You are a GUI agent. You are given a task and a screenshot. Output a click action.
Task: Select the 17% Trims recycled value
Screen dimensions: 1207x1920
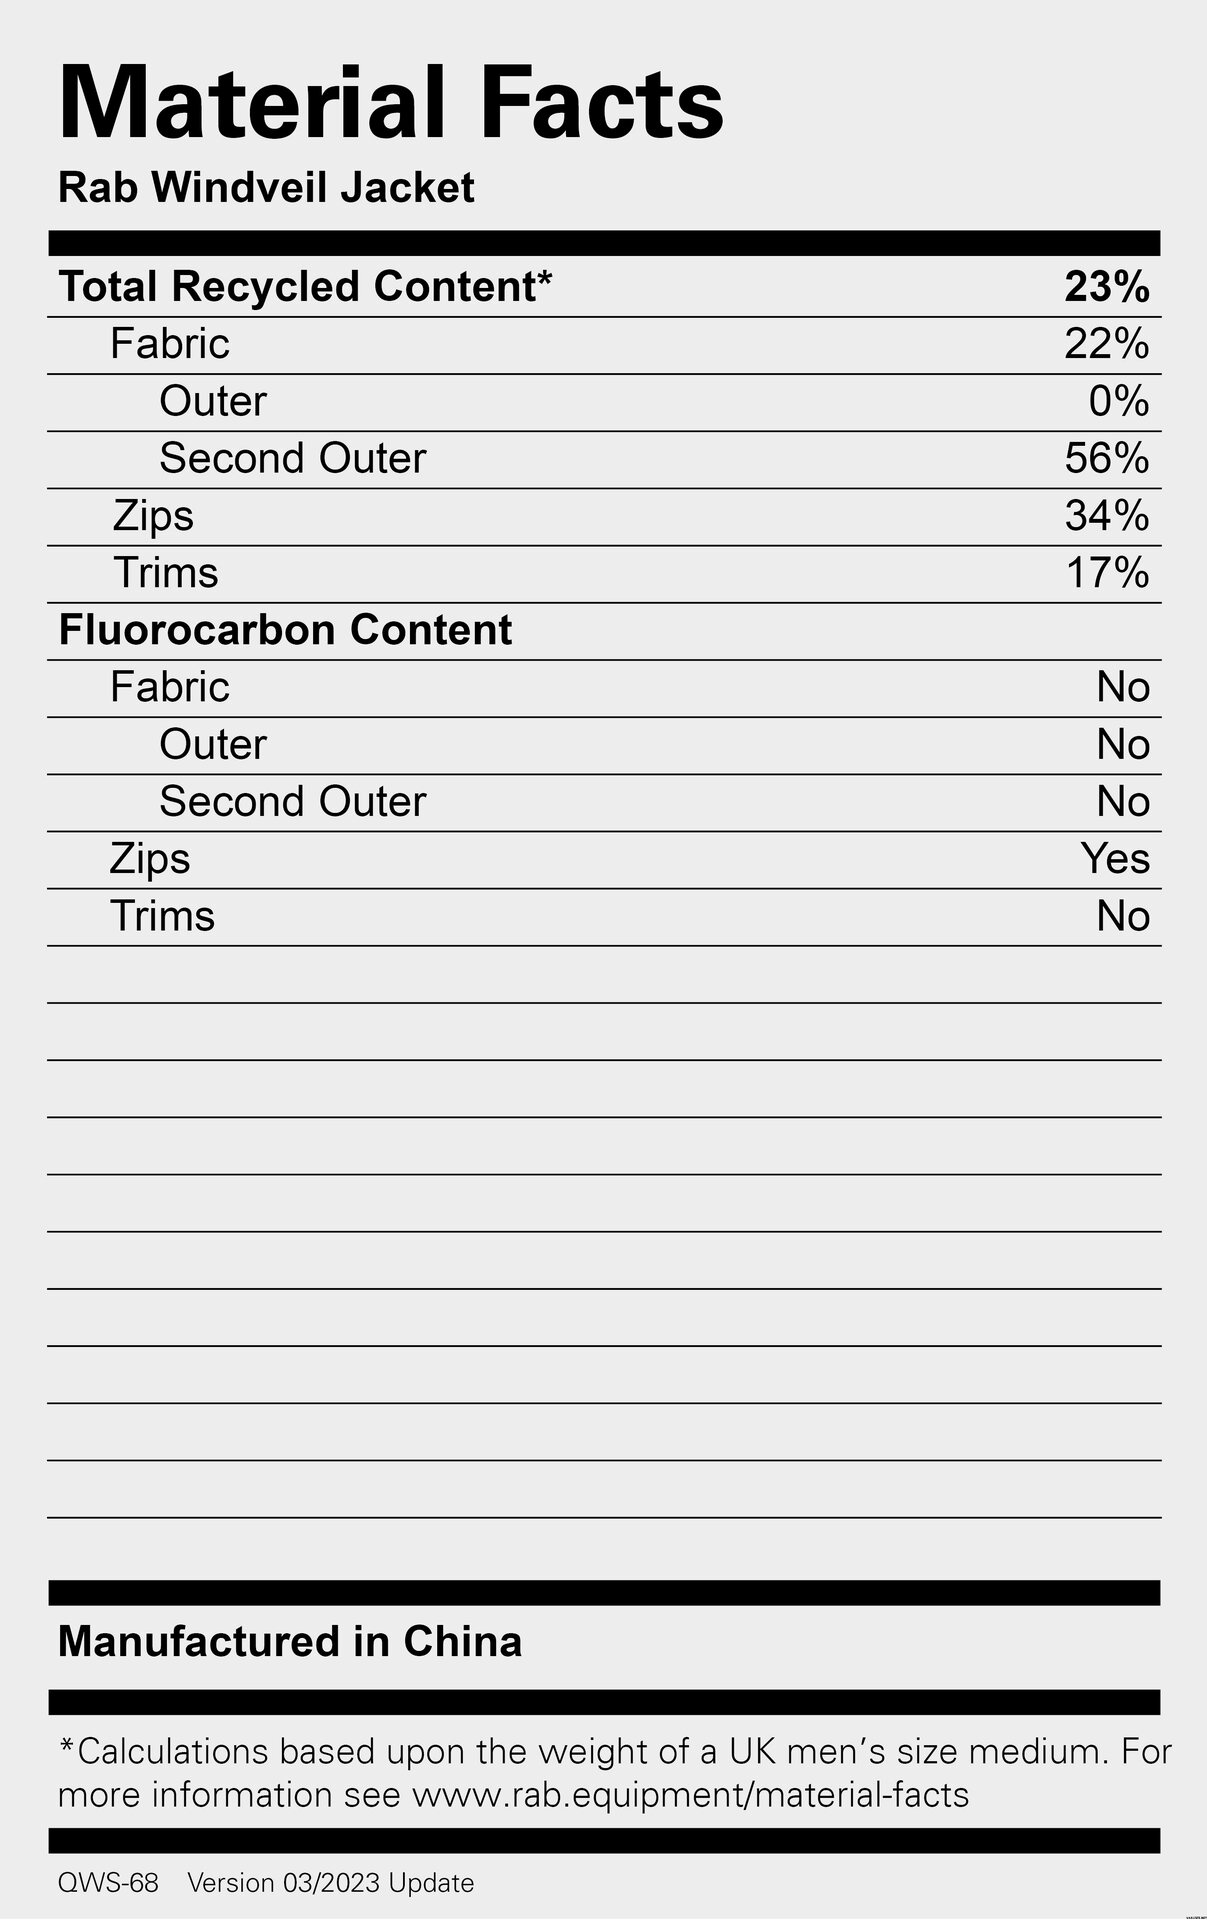[1106, 573]
